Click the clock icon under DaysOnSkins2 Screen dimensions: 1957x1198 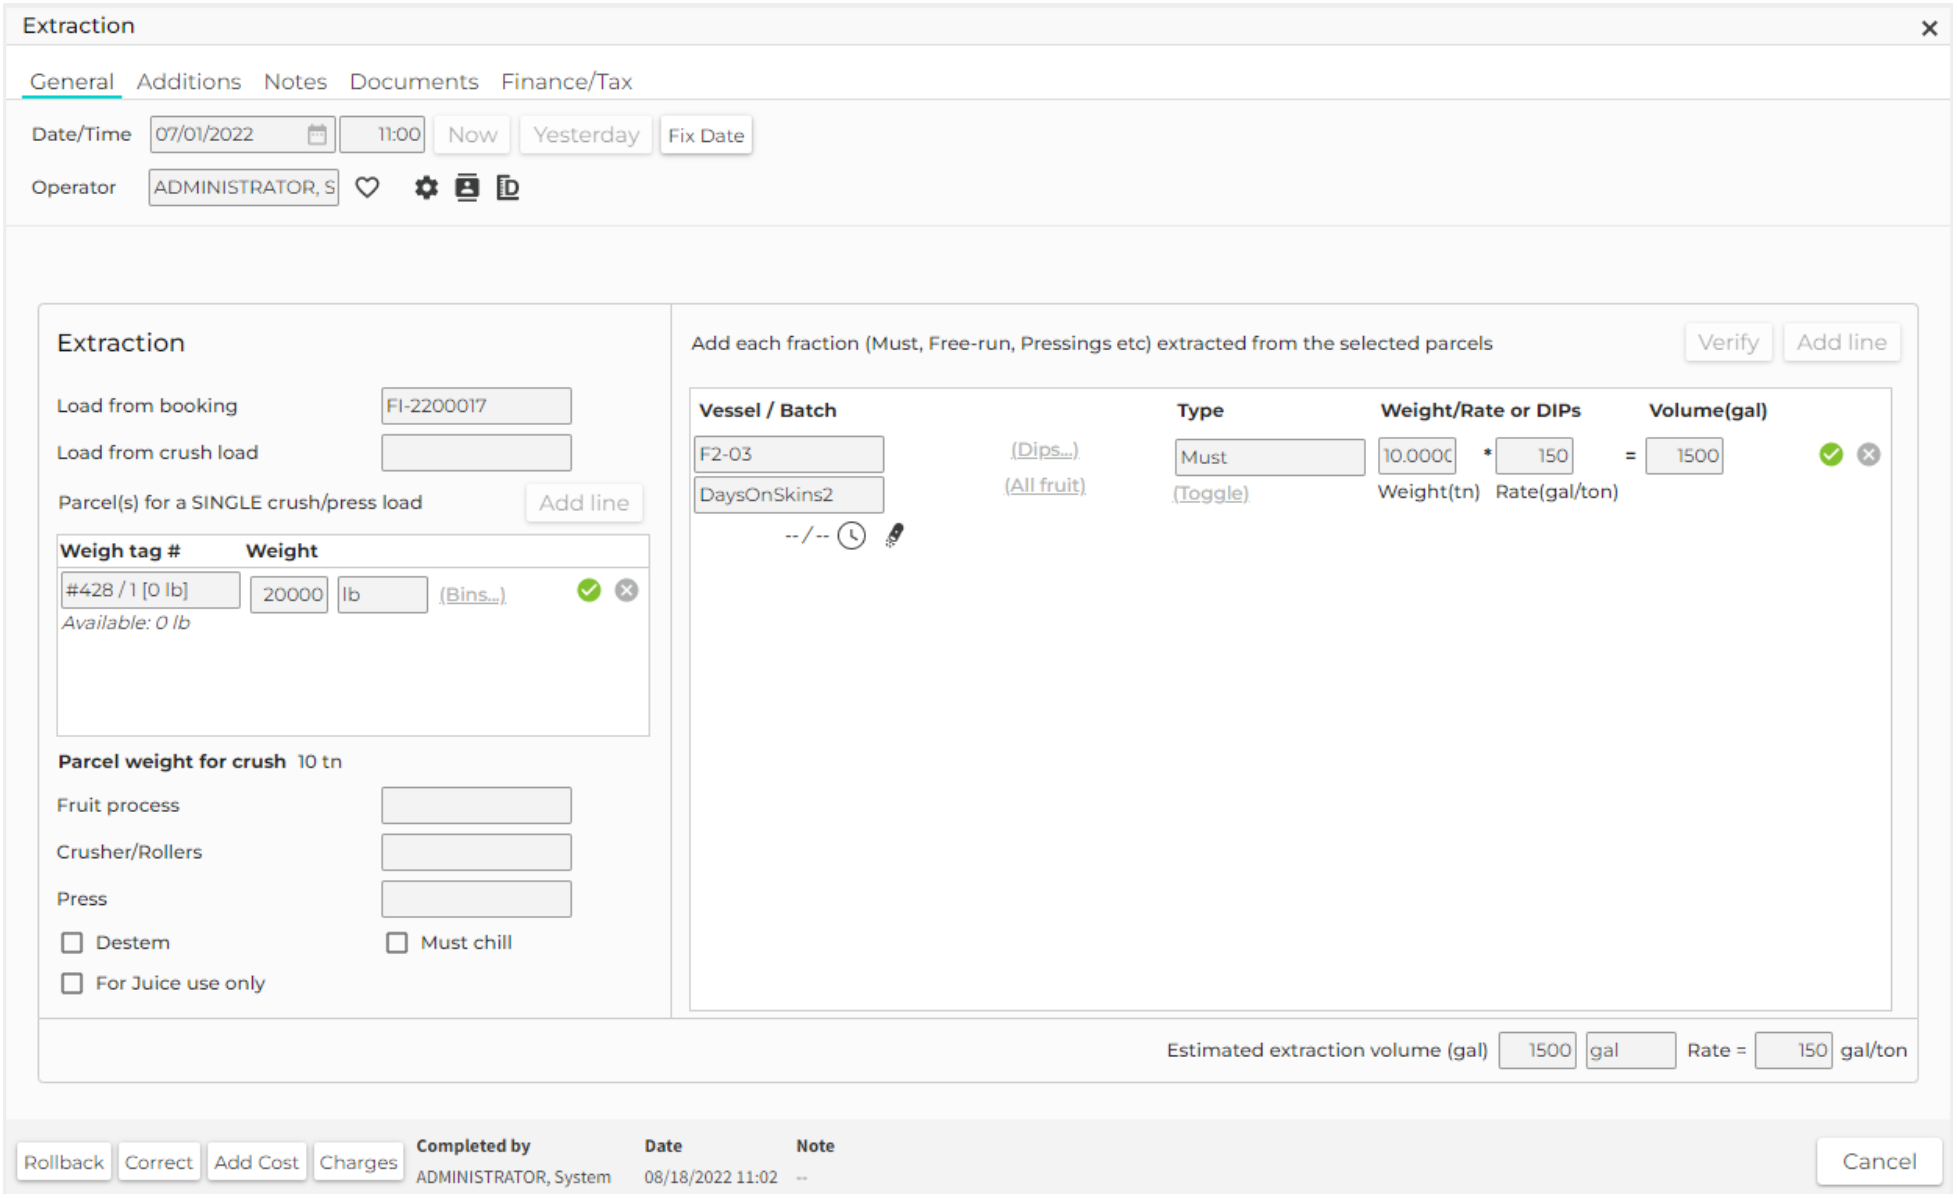(x=851, y=536)
